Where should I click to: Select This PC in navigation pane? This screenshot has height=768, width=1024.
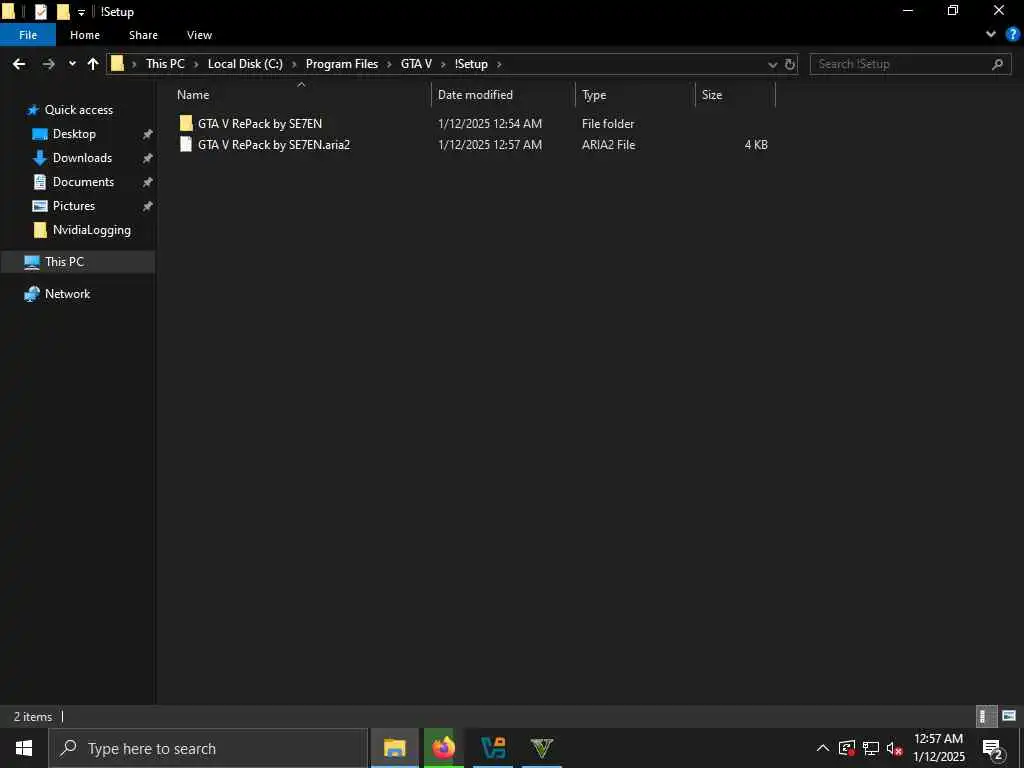click(64, 262)
